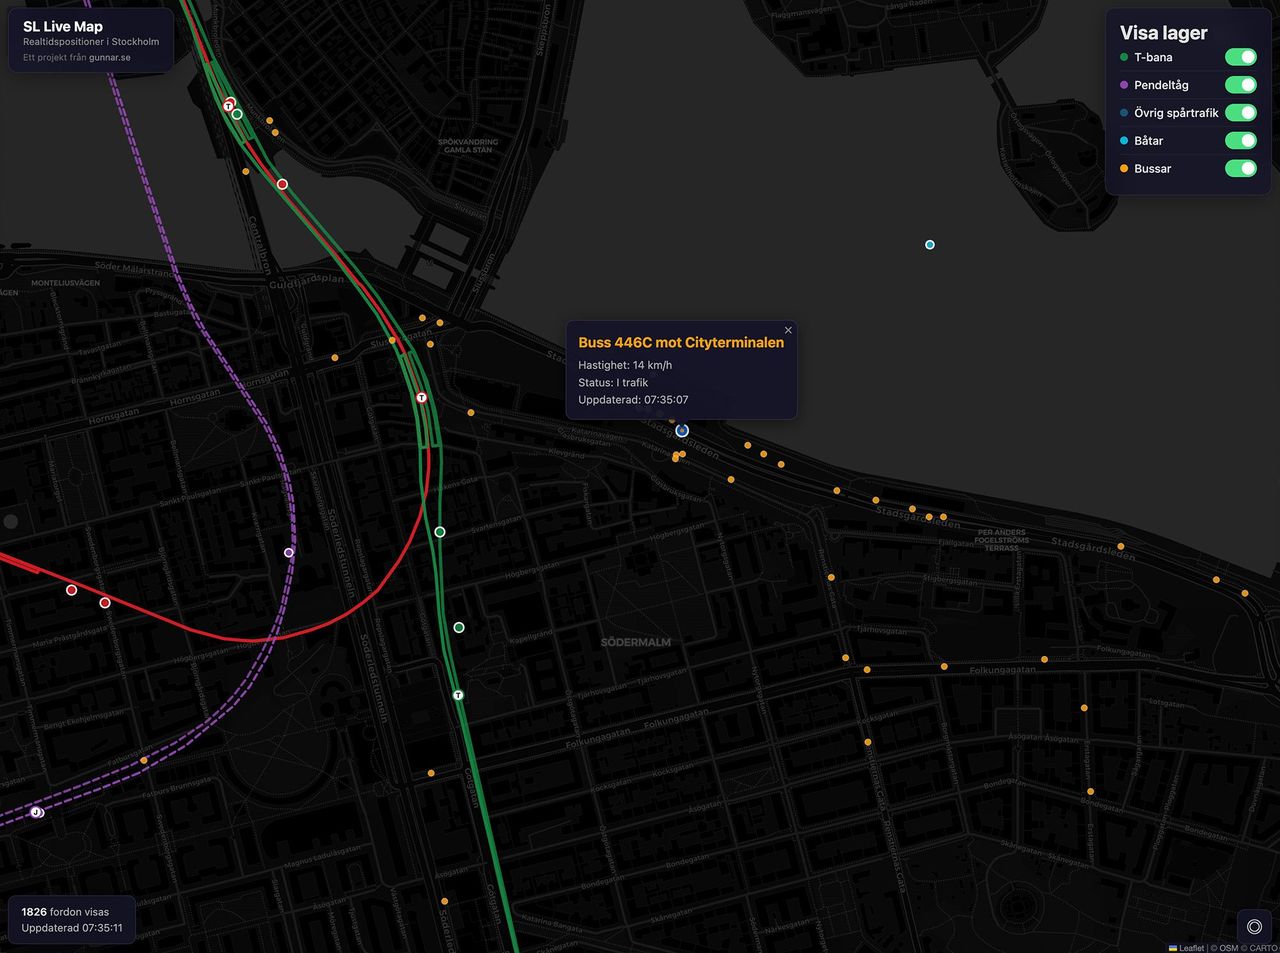
Task: Open the OSM attribution link
Action: pos(1228,948)
